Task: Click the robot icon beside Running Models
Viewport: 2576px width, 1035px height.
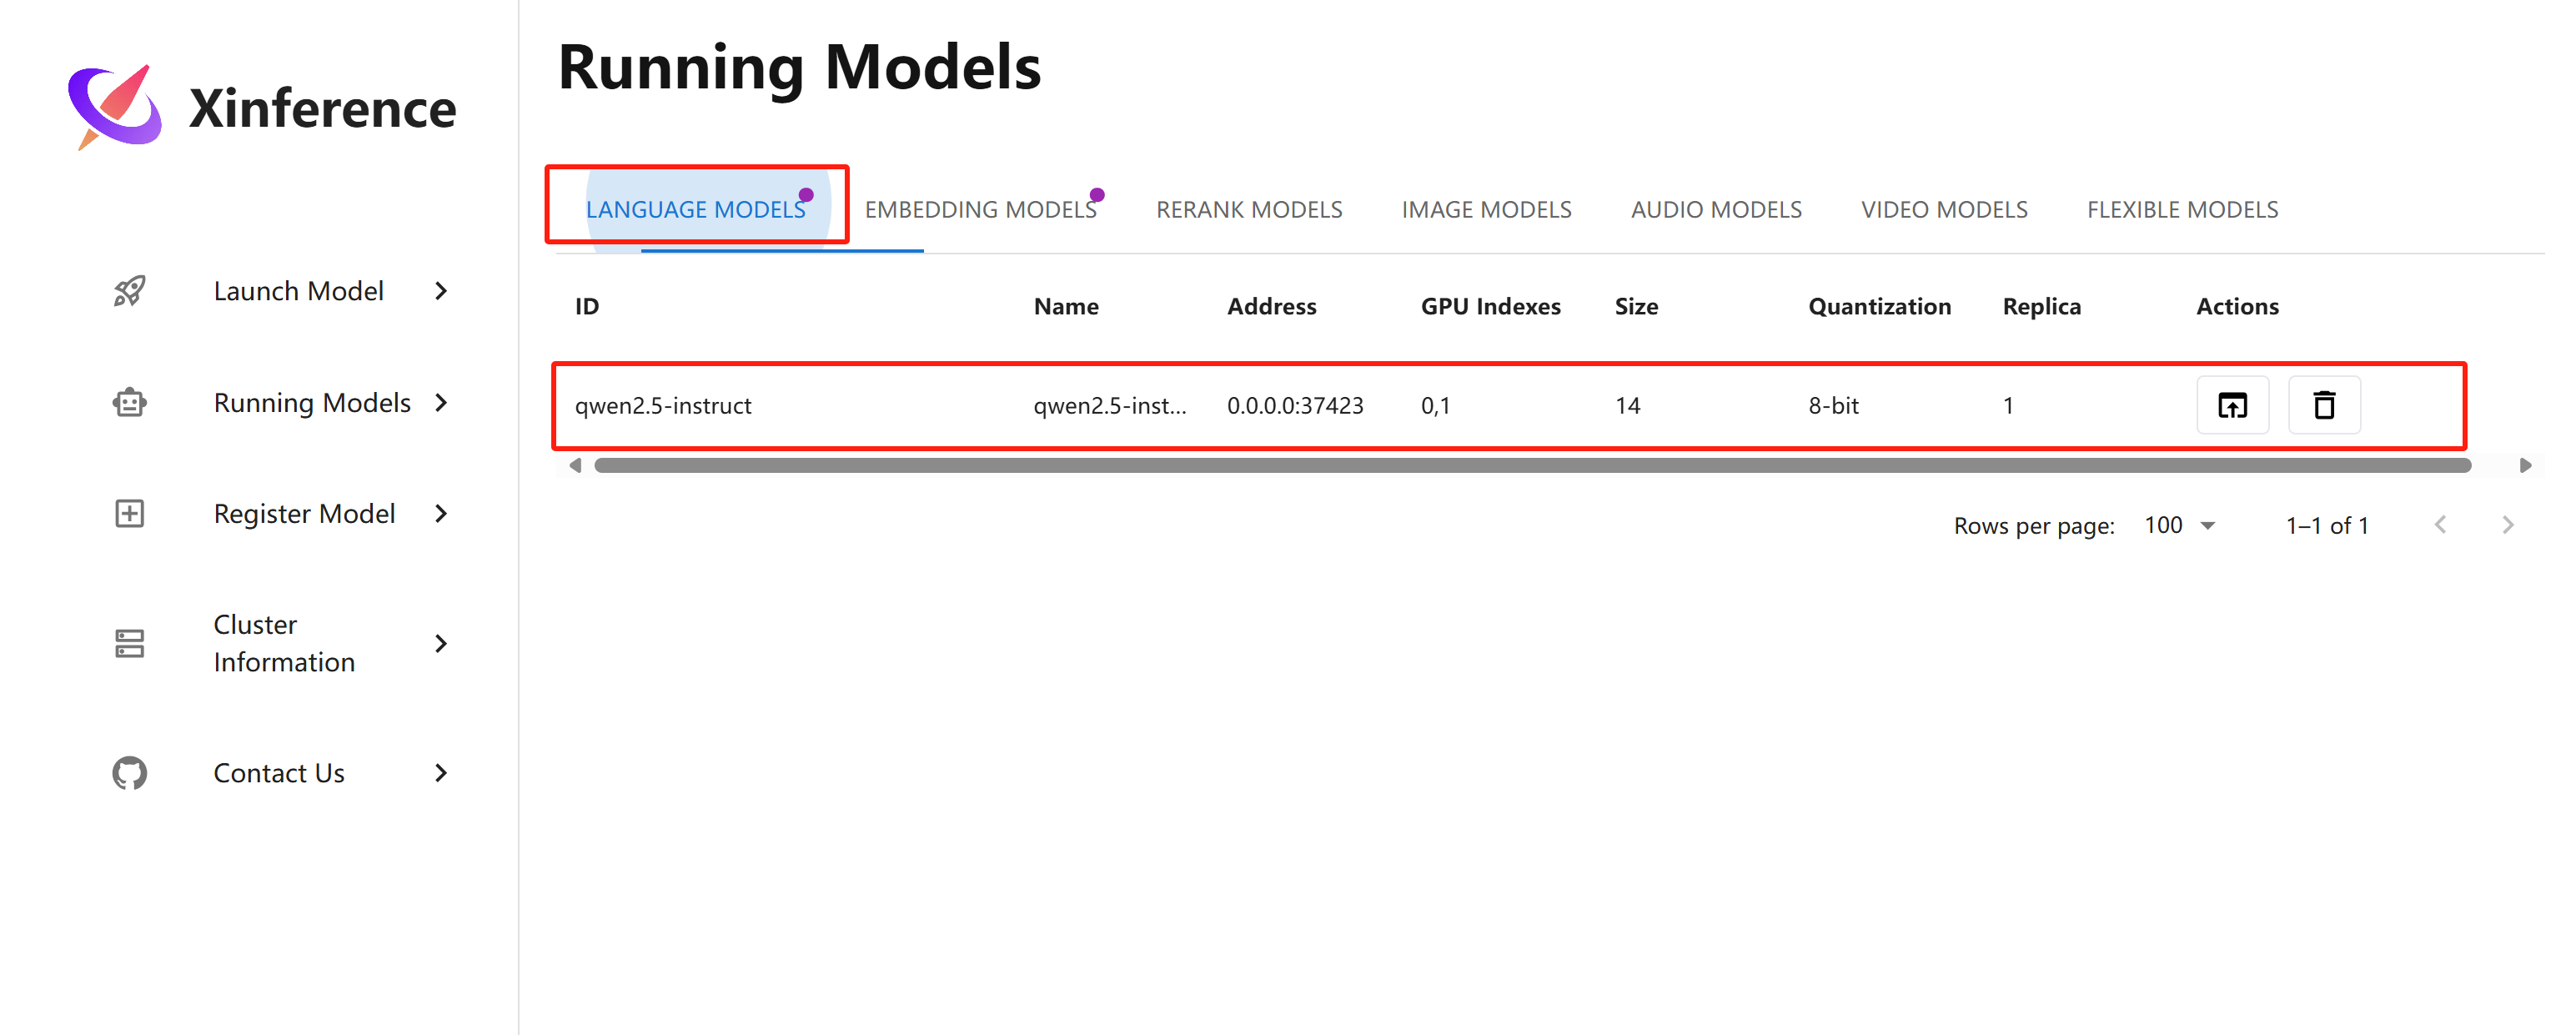Action: click(129, 403)
